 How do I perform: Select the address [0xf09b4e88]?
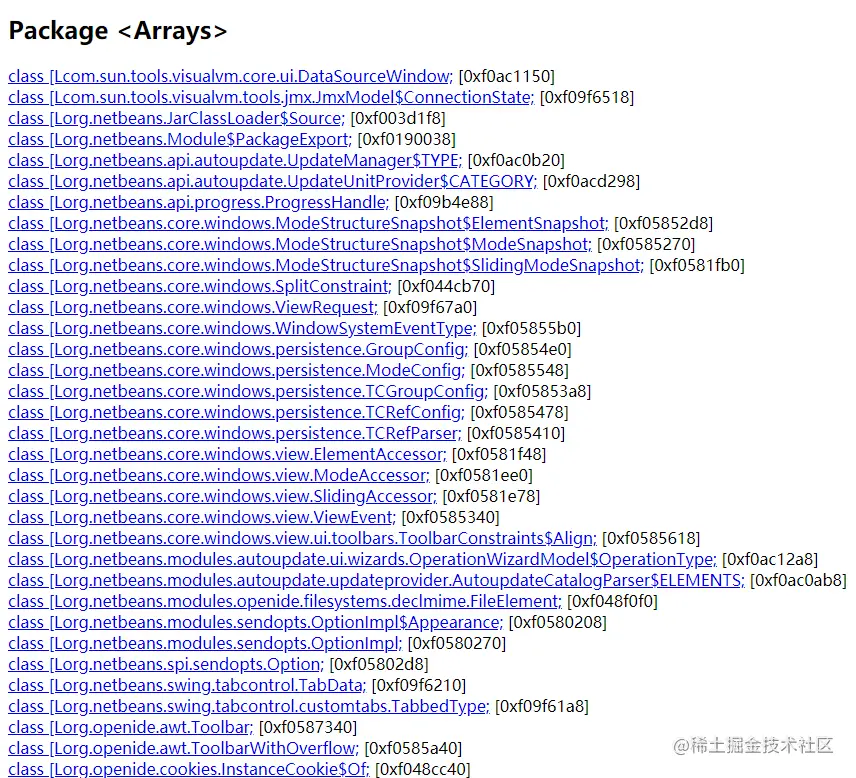tap(444, 203)
